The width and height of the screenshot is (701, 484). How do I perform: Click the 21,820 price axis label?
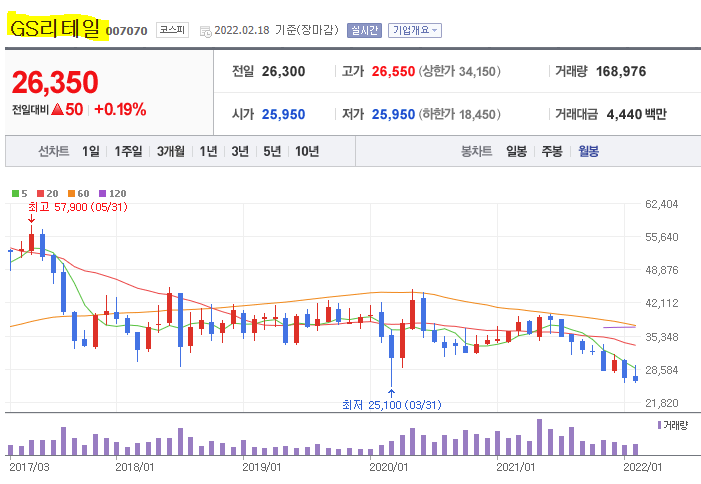pos(662,403)
